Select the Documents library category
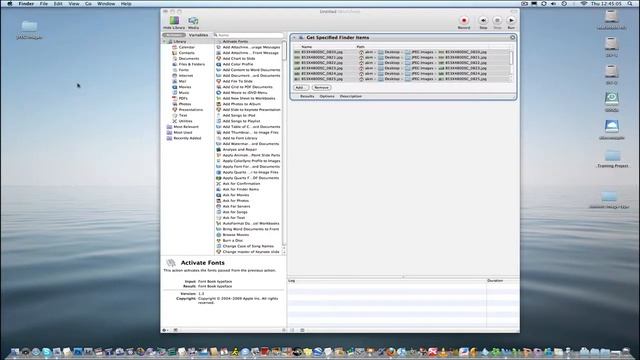 pyautogui.click(x=188, y=59)
